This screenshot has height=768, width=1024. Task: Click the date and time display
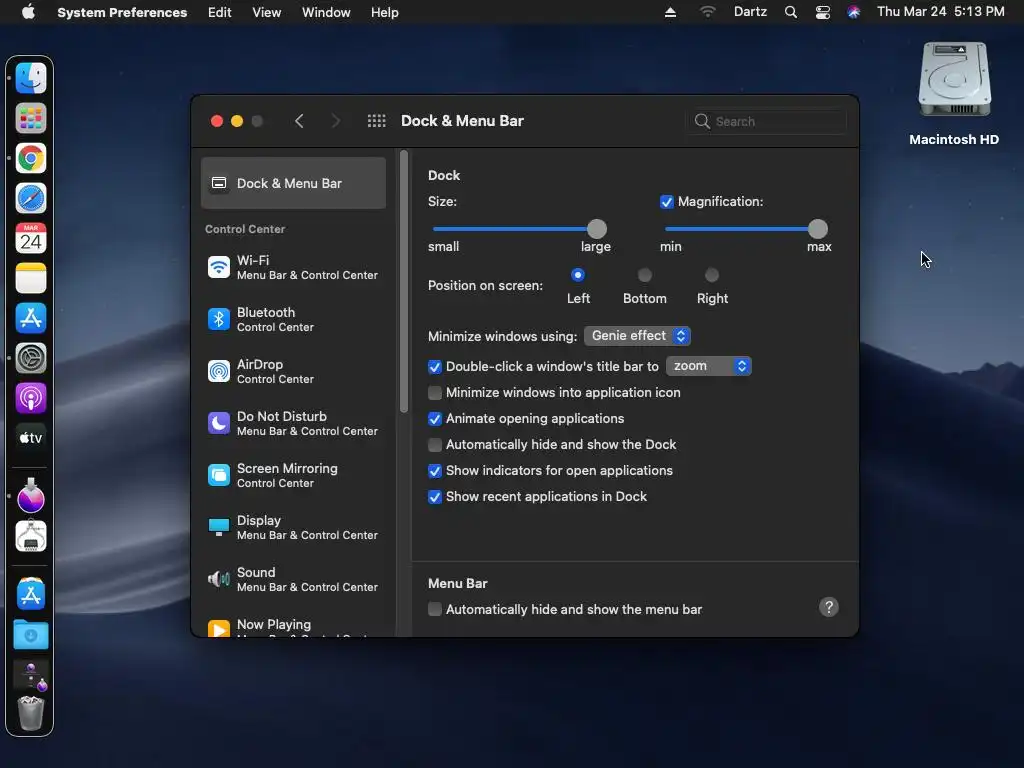[x=940, y=12]
